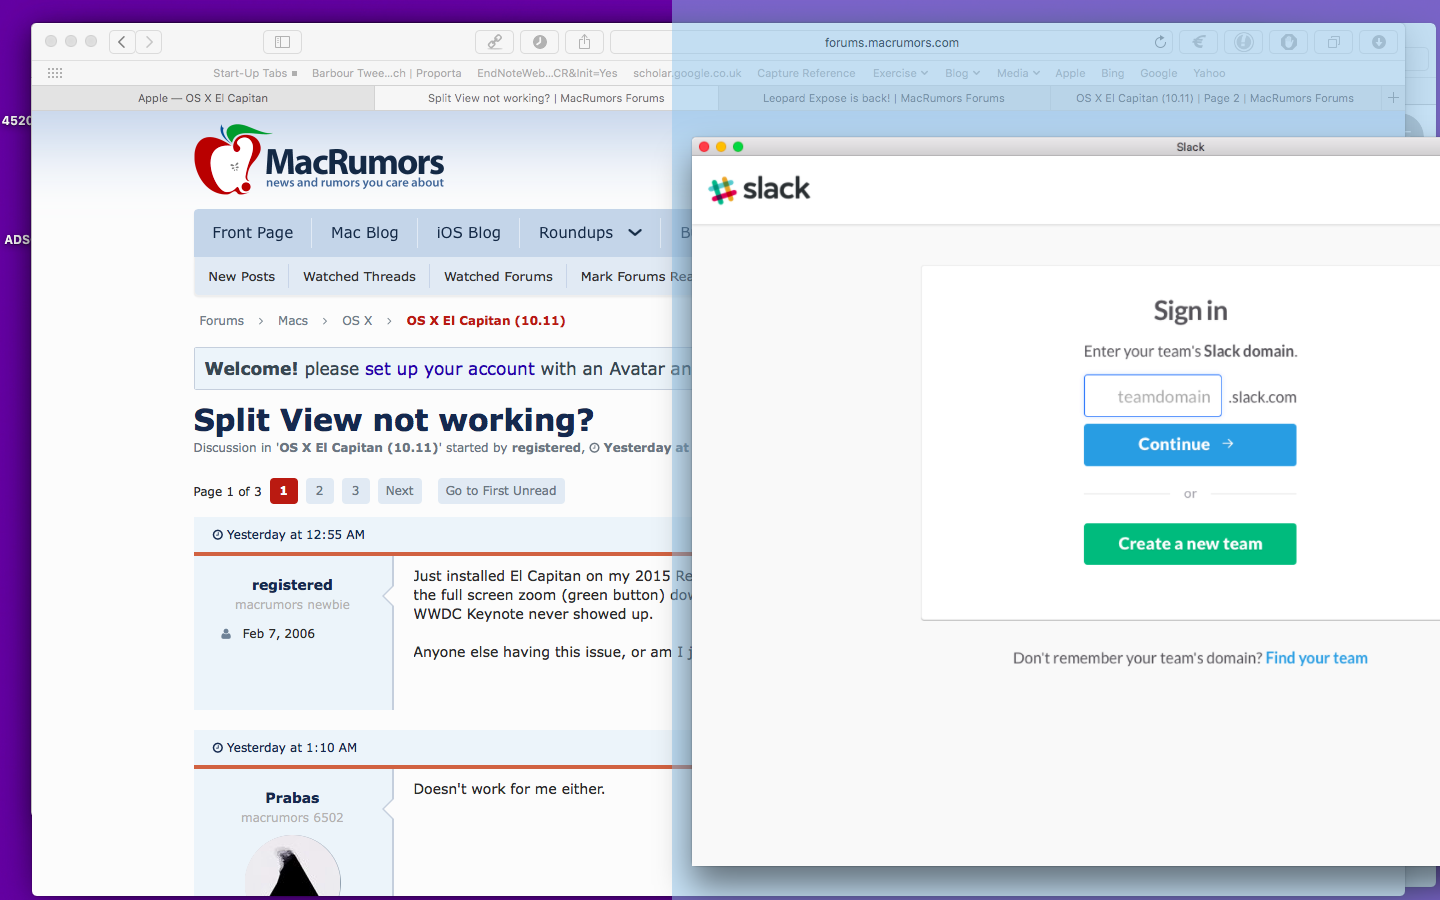Open the Blog bookmarks folder dropdown
Image resolution: width=1440 pixels, height=900 pixels.
click(x=962, y=73)
